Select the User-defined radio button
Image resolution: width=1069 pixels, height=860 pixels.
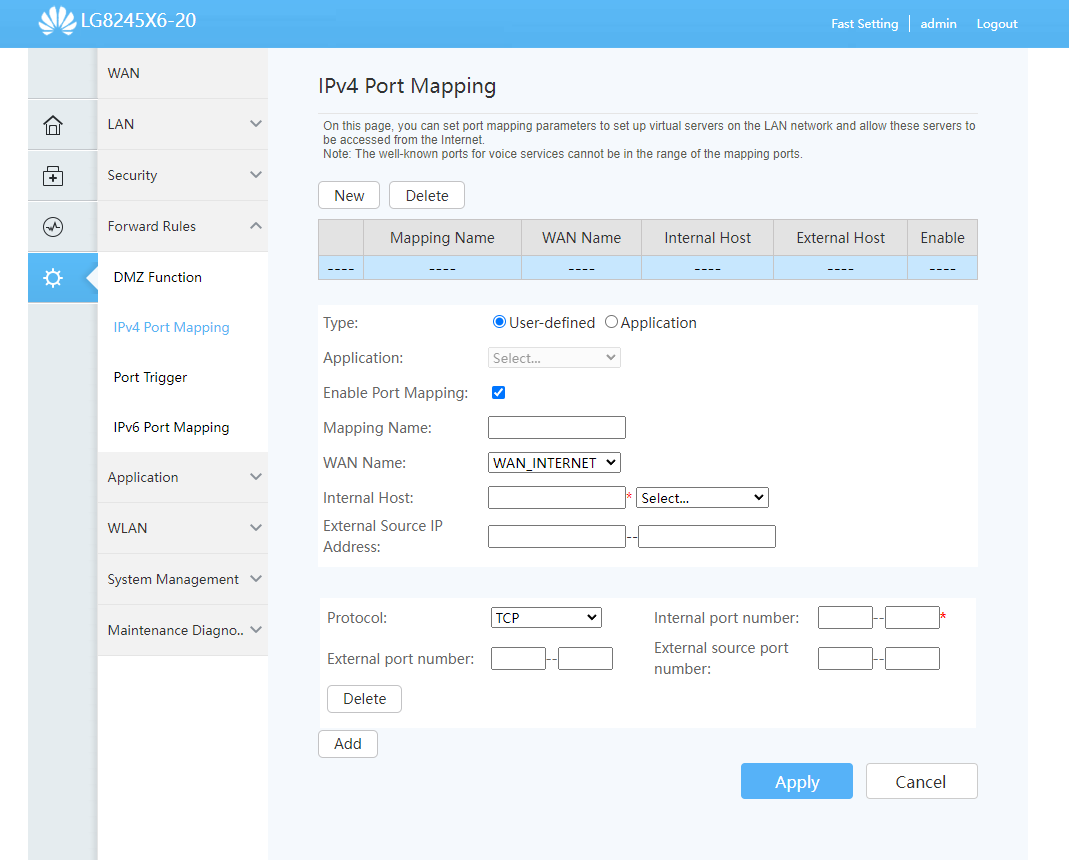pyautogui.click(x=500, y=322)
